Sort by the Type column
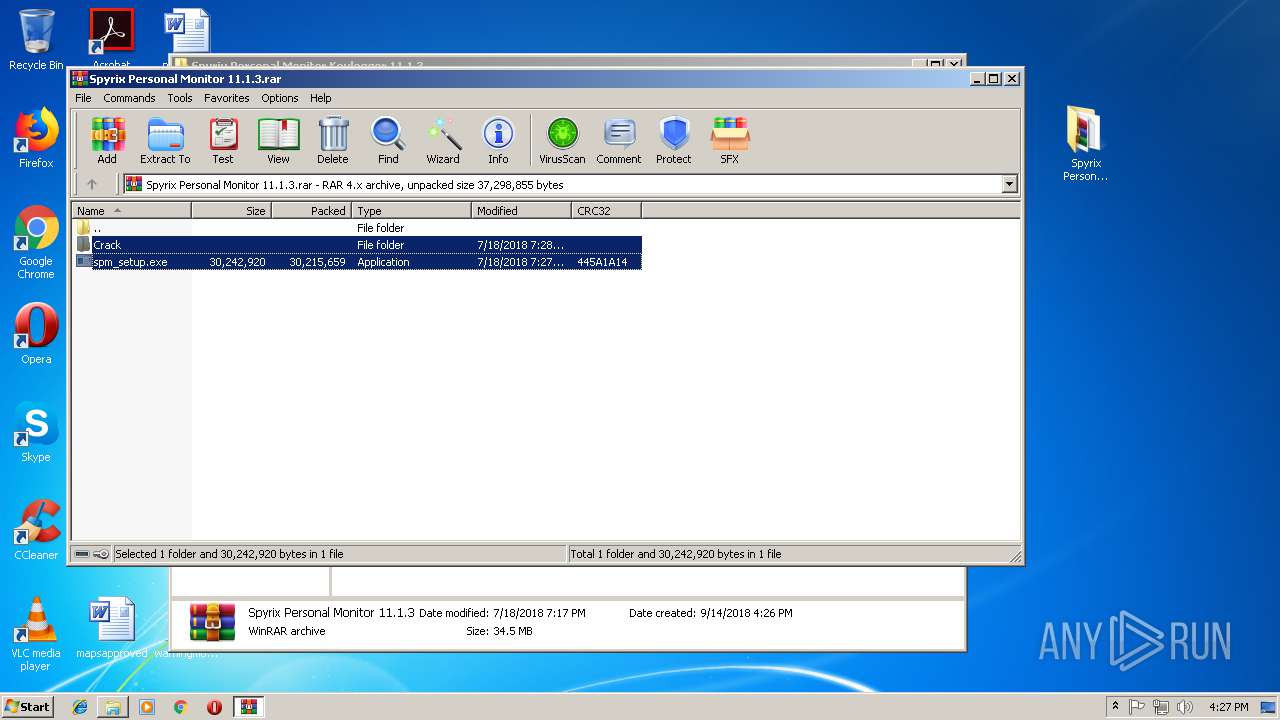Screen dimensions: 1280x720 tap(411, 210)
